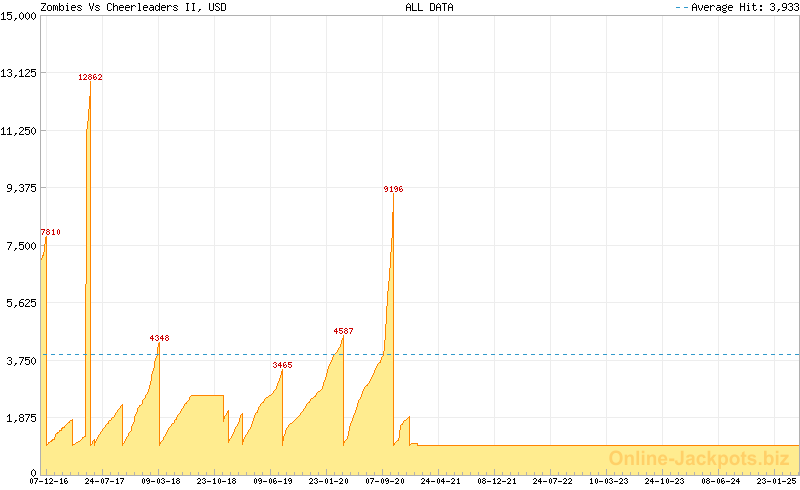Click the y-axis value 5,625
This screenshot has height=490, width=800.
21,303
